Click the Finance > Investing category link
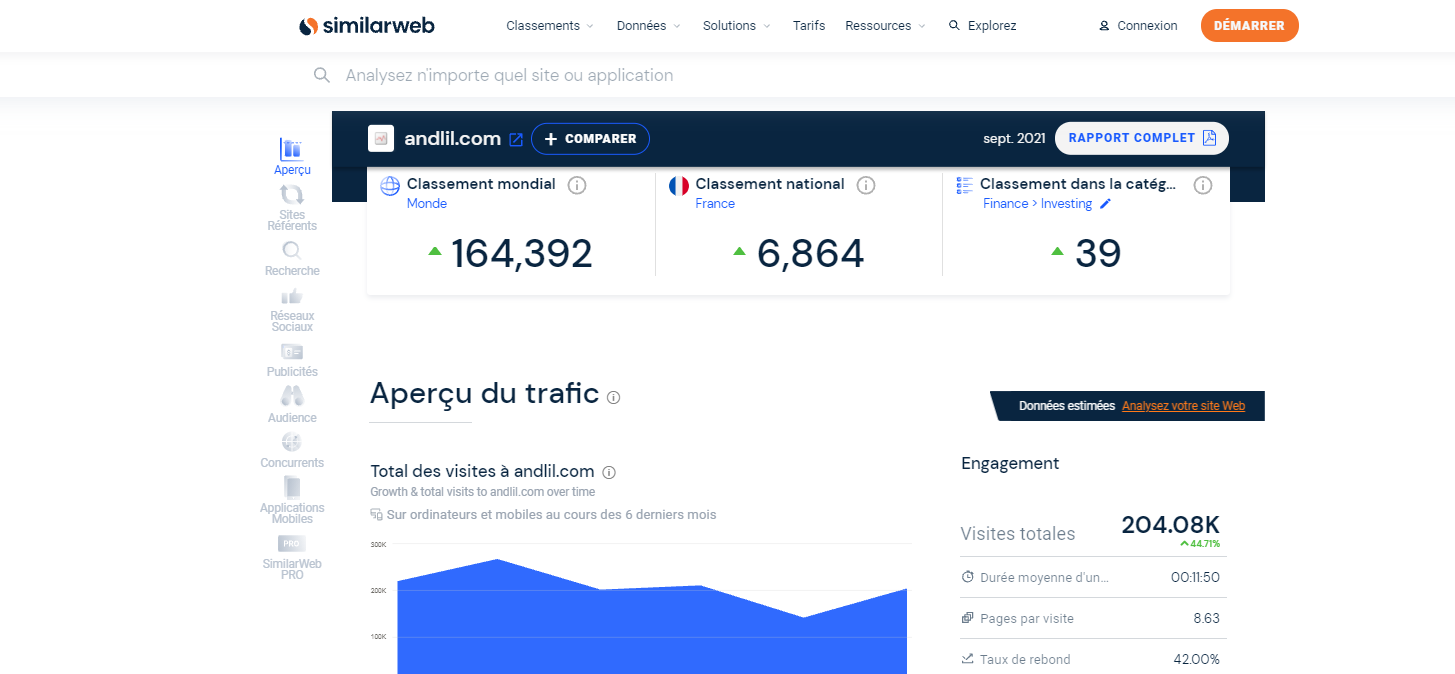The height and width of the screenshot is (674, 1455). point(1037,203)
